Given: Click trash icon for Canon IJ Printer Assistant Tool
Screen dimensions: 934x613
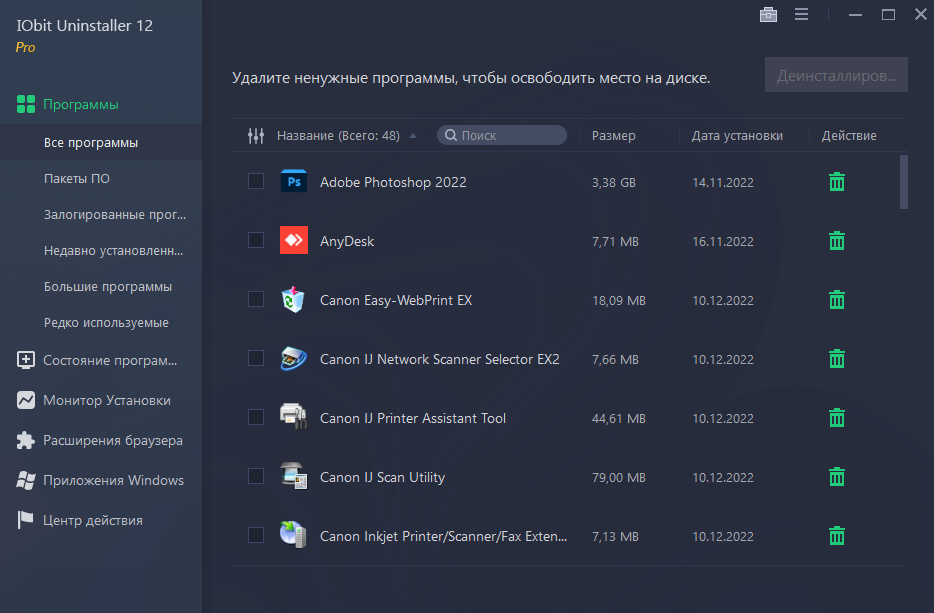Looking at the screenshot, I should 837,418.
